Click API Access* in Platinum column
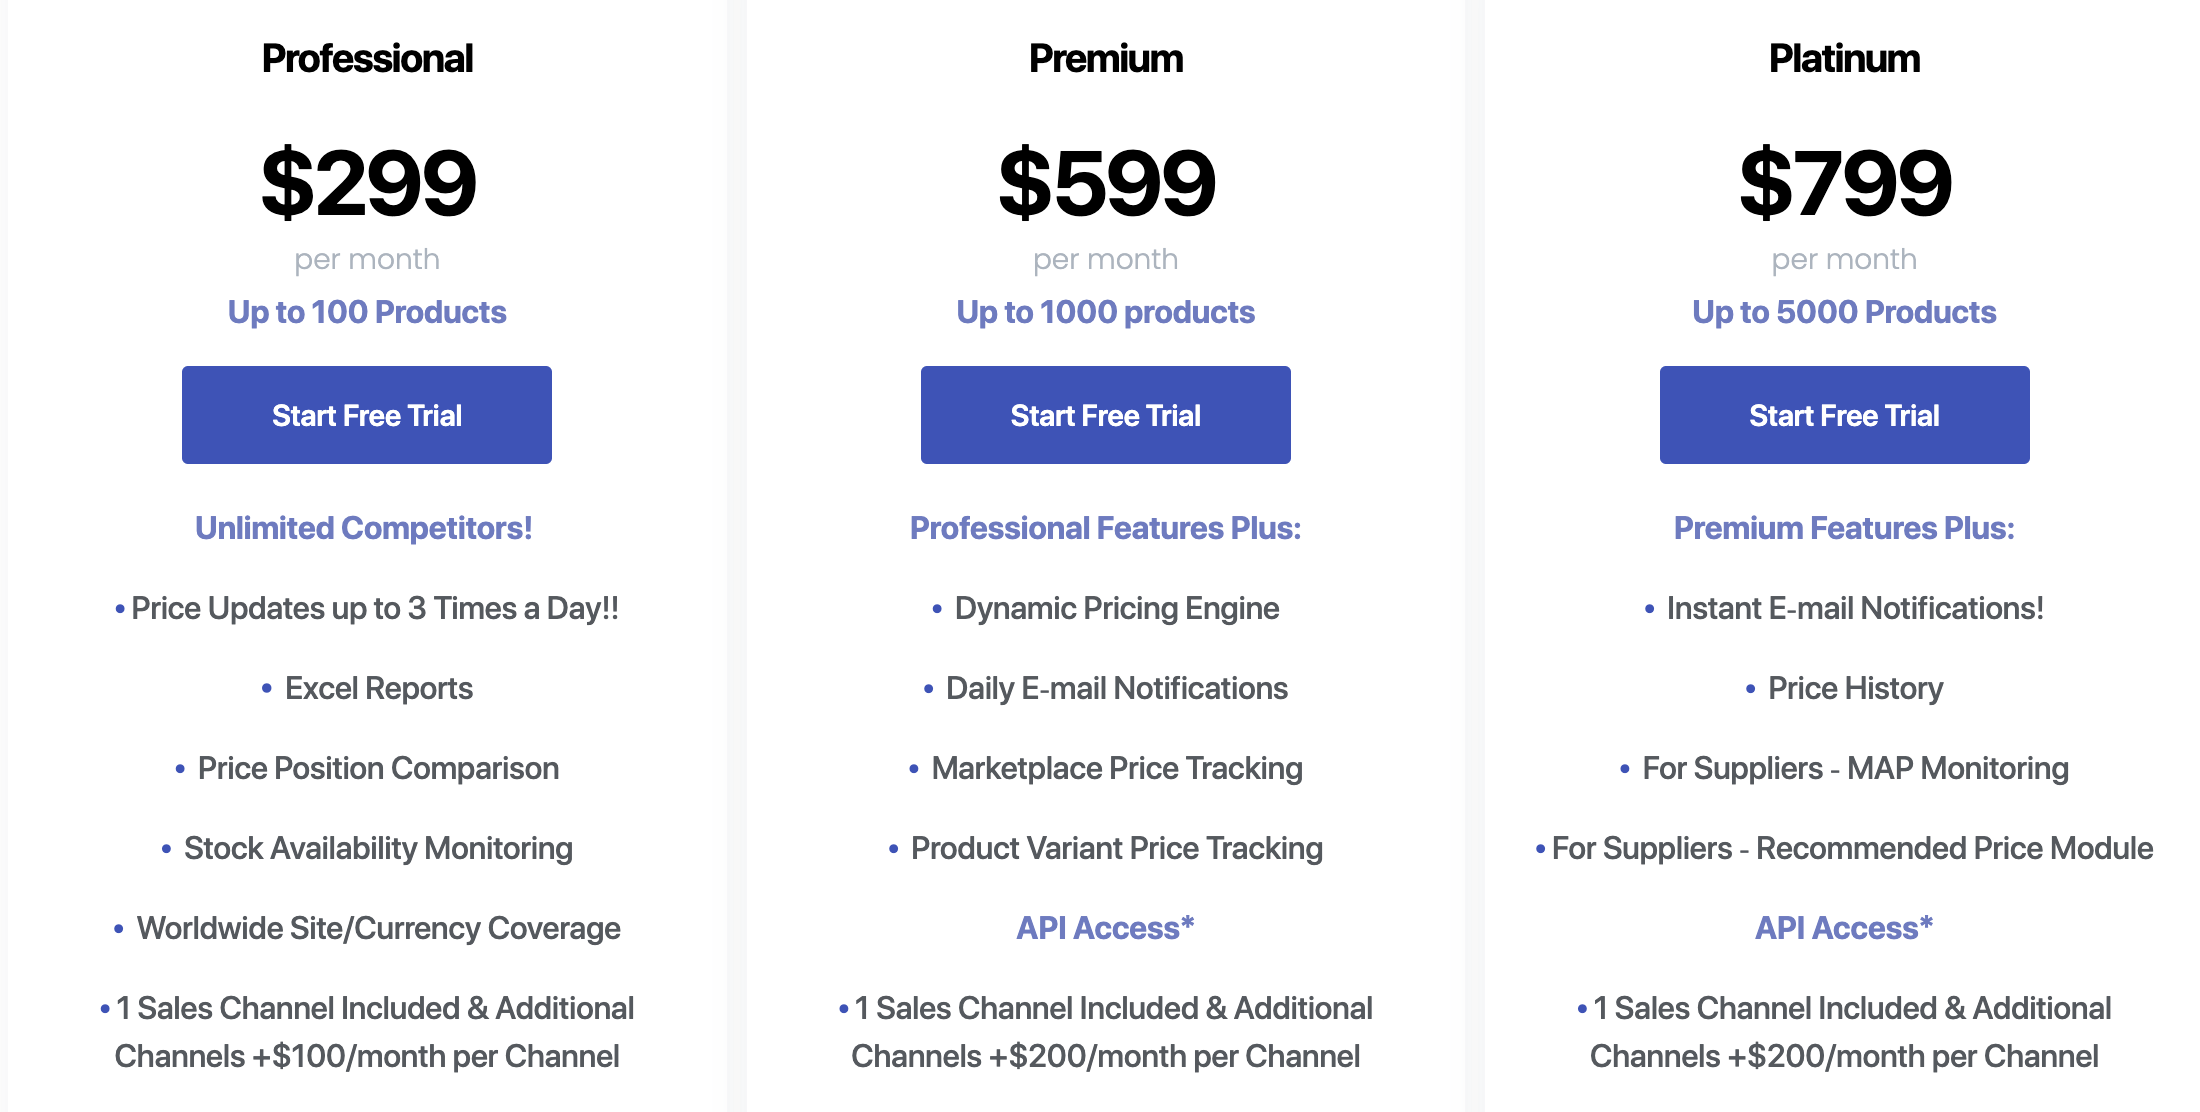The height and width of the screenshot is (1112, 2200). coord(1845,928)
